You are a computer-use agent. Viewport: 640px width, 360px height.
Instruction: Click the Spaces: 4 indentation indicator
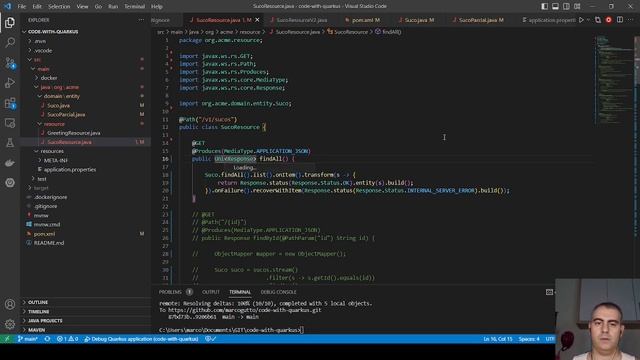pyautogui.click(x=529, y=339)
